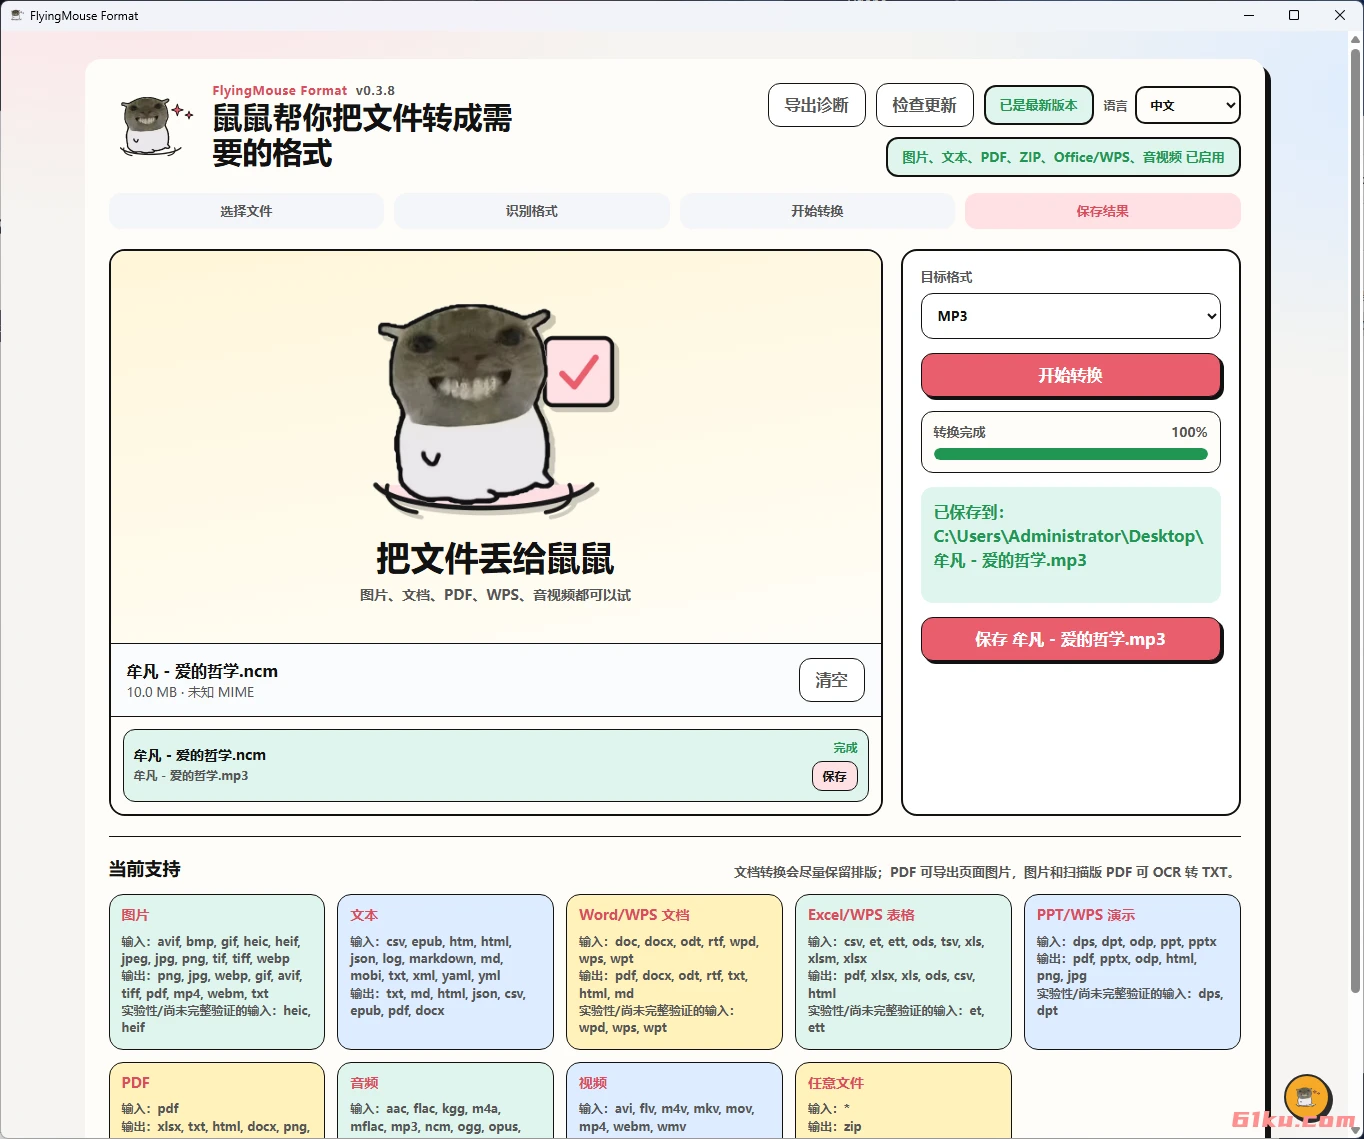The image size is (1364, 1139).
Task: Select the 开始转换 step tab
Action: pyautogui.click(x=817, y=211)
